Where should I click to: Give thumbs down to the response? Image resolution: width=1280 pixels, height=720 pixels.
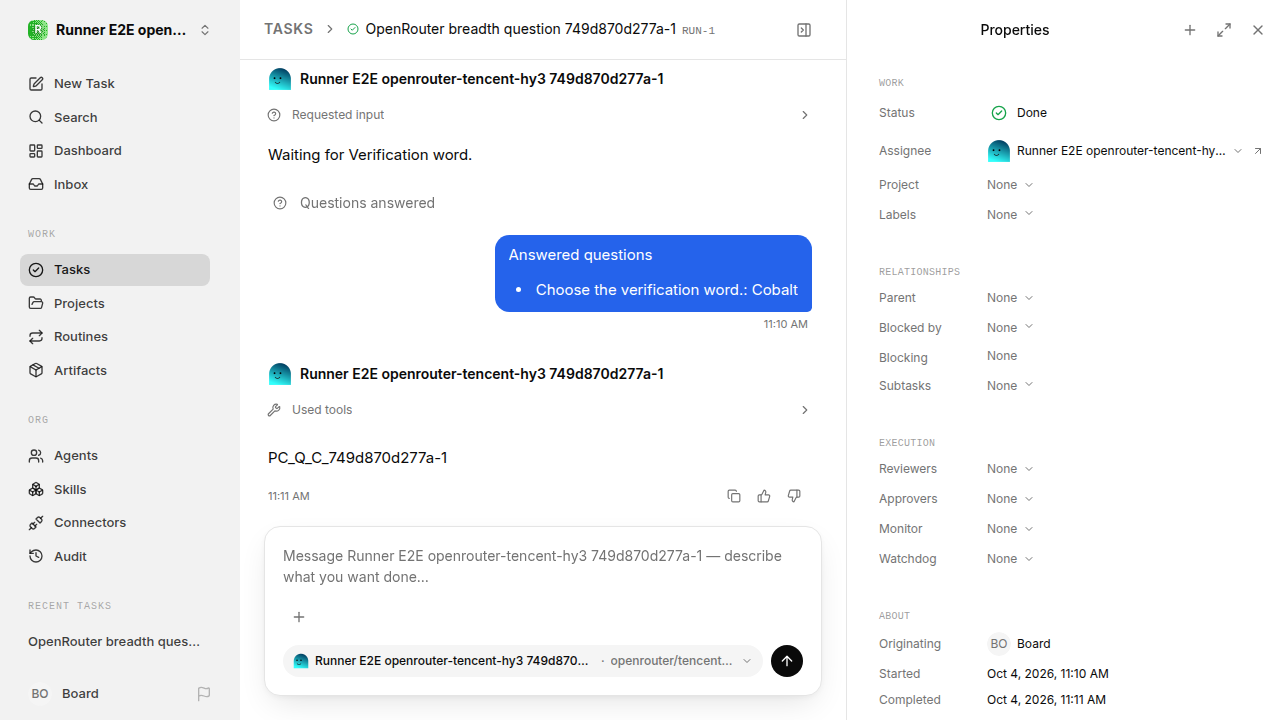[794, 496]
